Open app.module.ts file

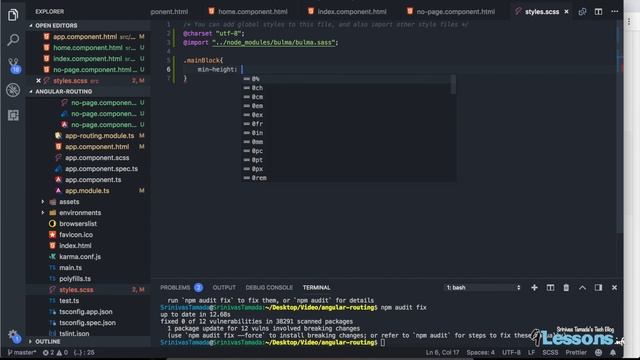pyautogui.click(x=87, y=191)
